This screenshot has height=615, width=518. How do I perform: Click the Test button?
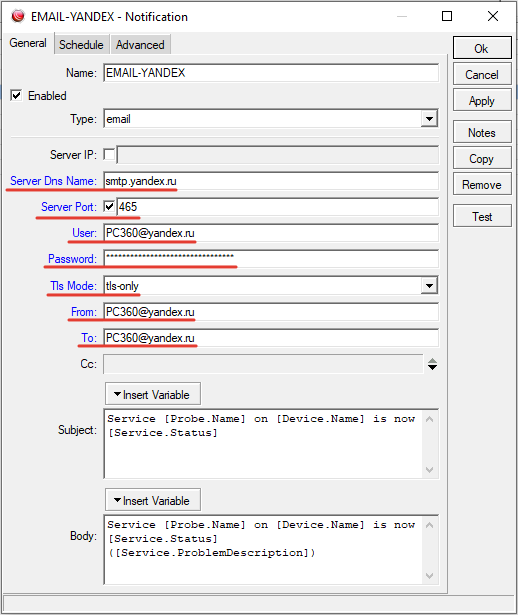482,216
